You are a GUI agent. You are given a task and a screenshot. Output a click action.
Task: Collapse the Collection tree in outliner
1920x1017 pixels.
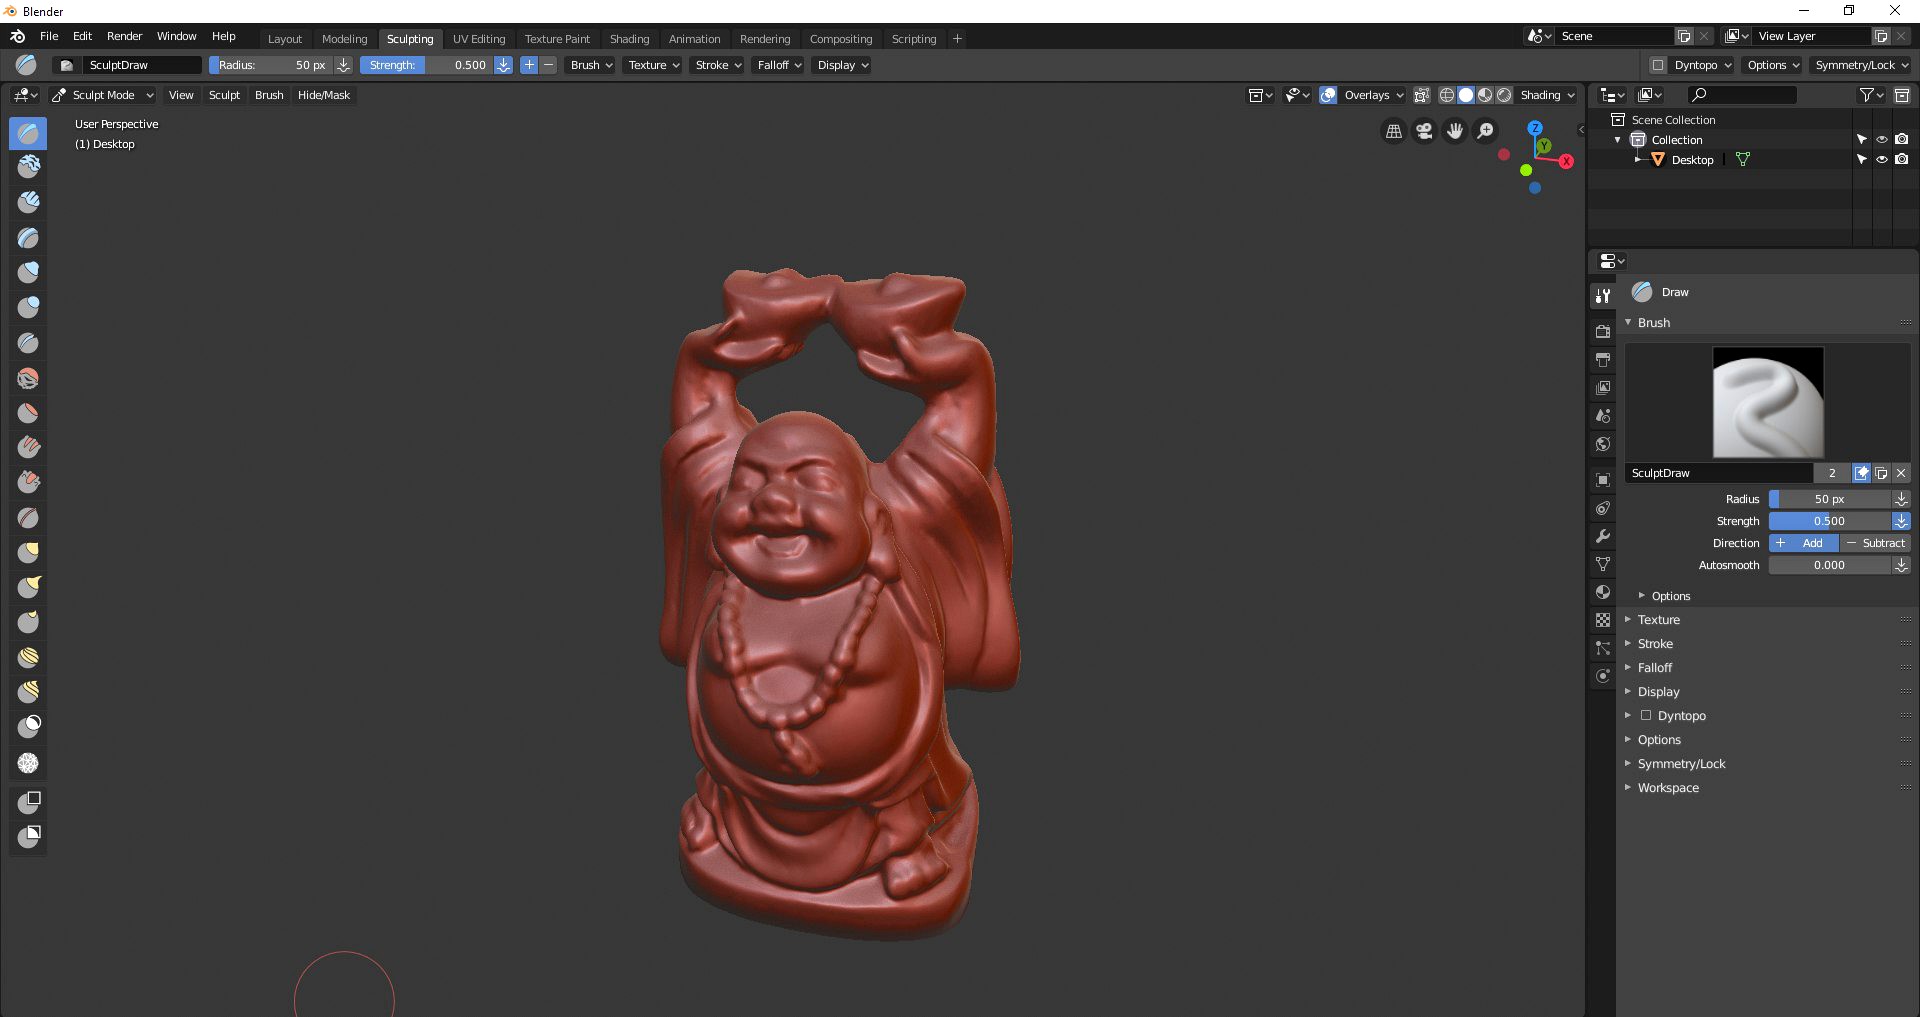(1618, 140)
